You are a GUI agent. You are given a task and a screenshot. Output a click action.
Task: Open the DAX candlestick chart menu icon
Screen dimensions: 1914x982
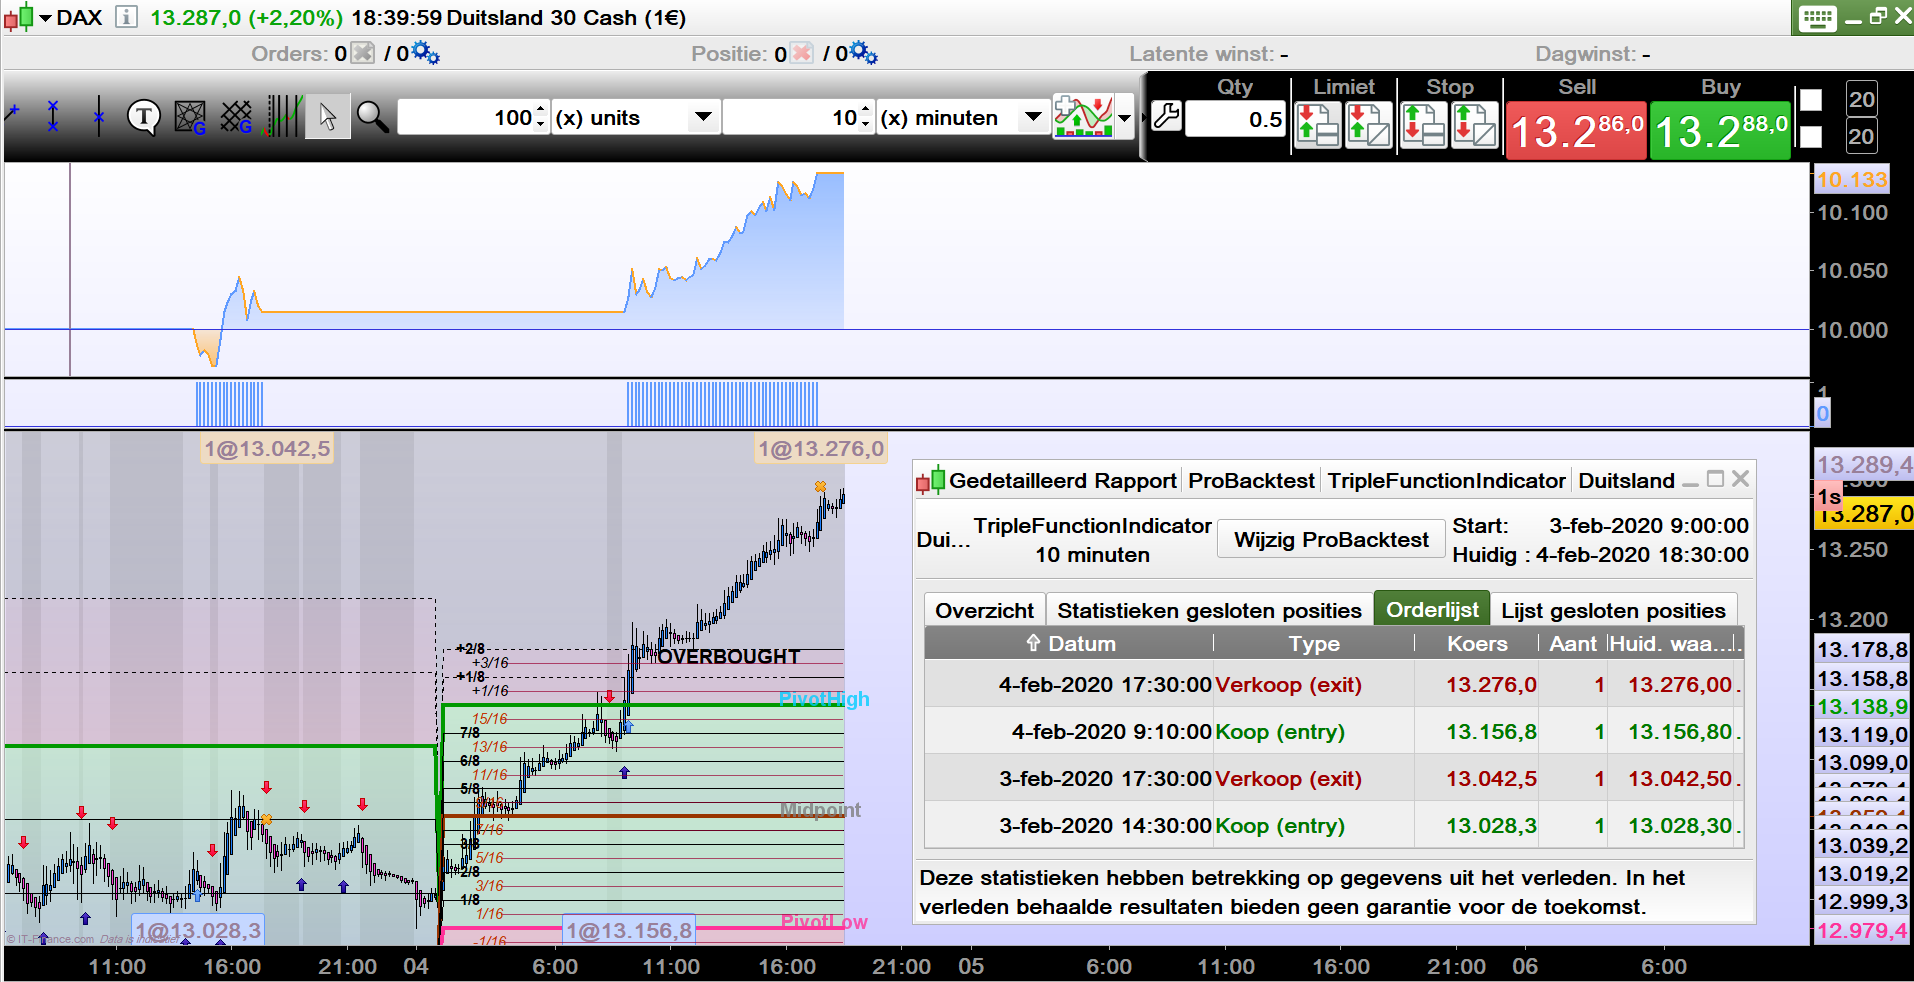coord(18,18)
